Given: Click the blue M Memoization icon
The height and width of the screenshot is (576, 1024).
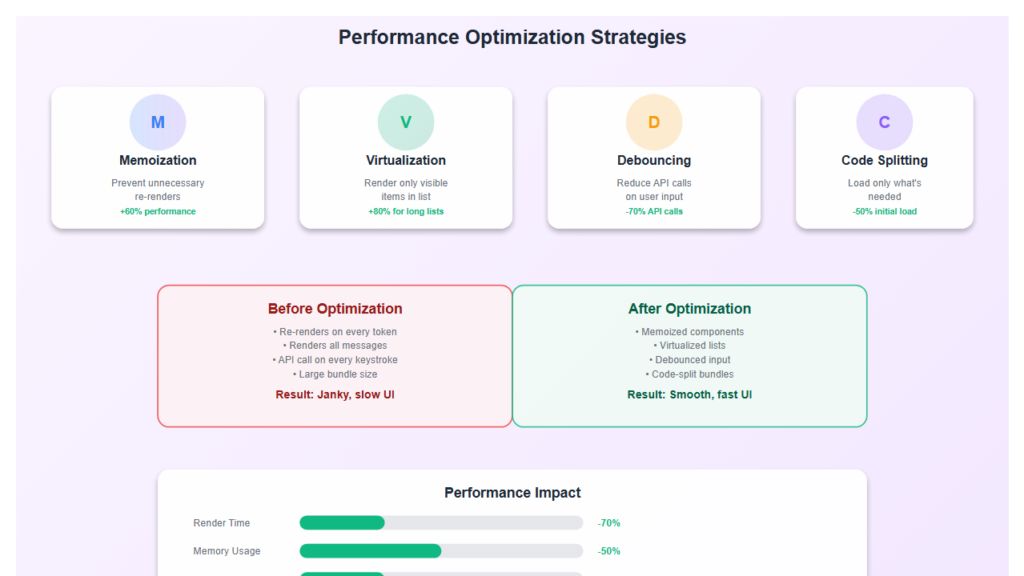Looking at the screenshot, I should 158,123.
